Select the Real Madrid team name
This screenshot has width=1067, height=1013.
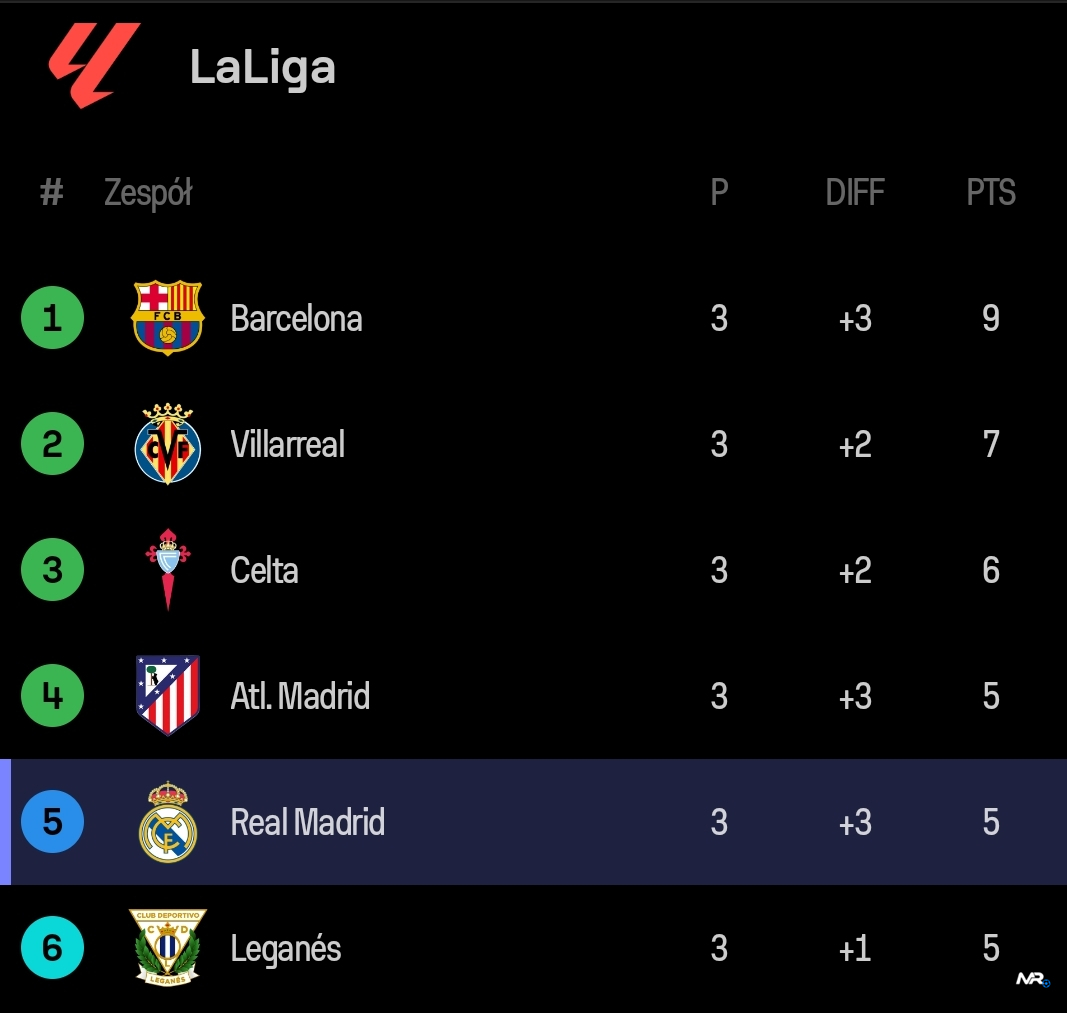[307, 822]
